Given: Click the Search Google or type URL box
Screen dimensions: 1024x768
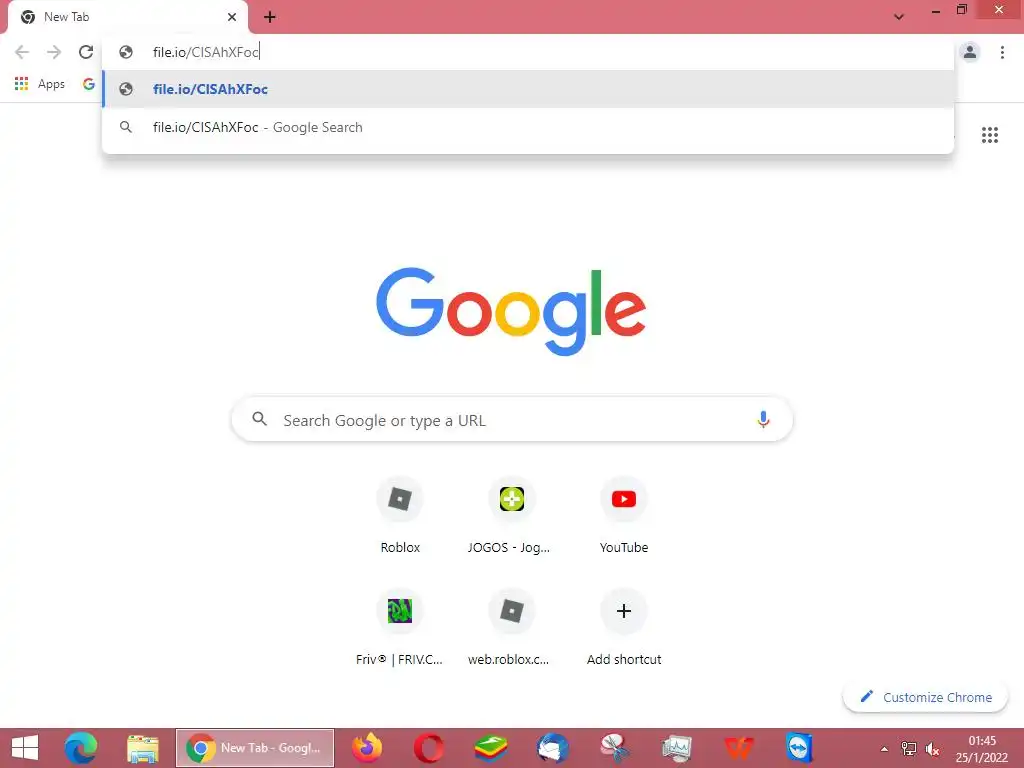Looking at the screenshot, I should pyautogui.click(x=512, y=419).
